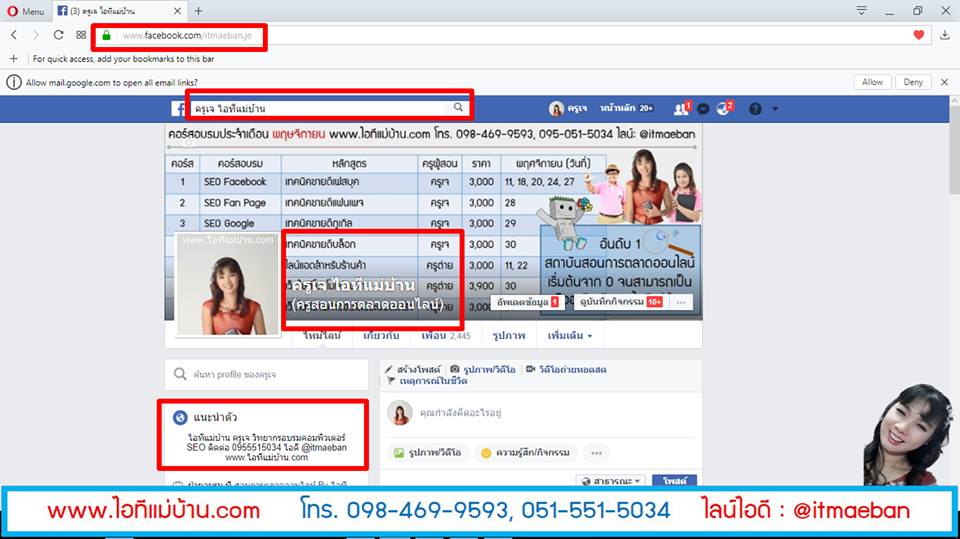Go to หน้าหลัก home link
The width and height of the screenshot is (960, 539).
[x=626, y=108]
